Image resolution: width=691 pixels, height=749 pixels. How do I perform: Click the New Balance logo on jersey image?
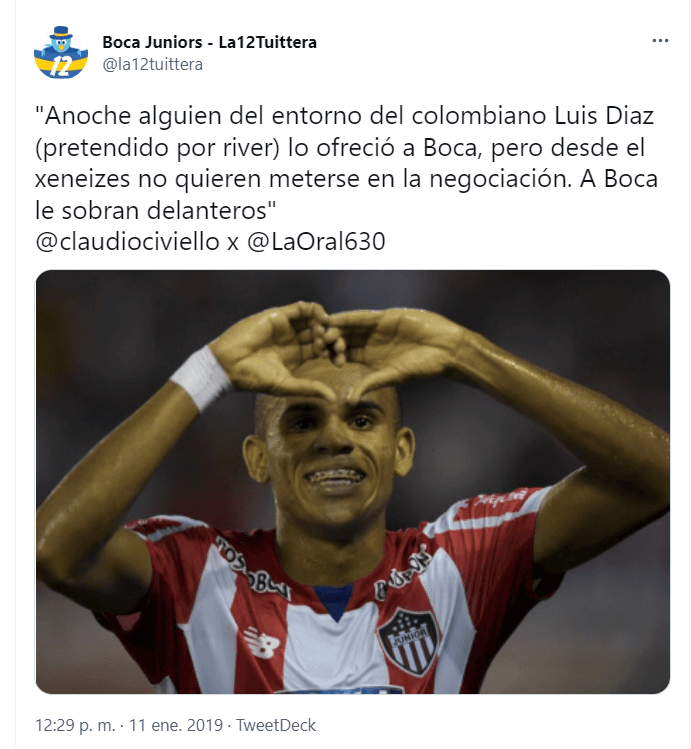pos(261,642)
